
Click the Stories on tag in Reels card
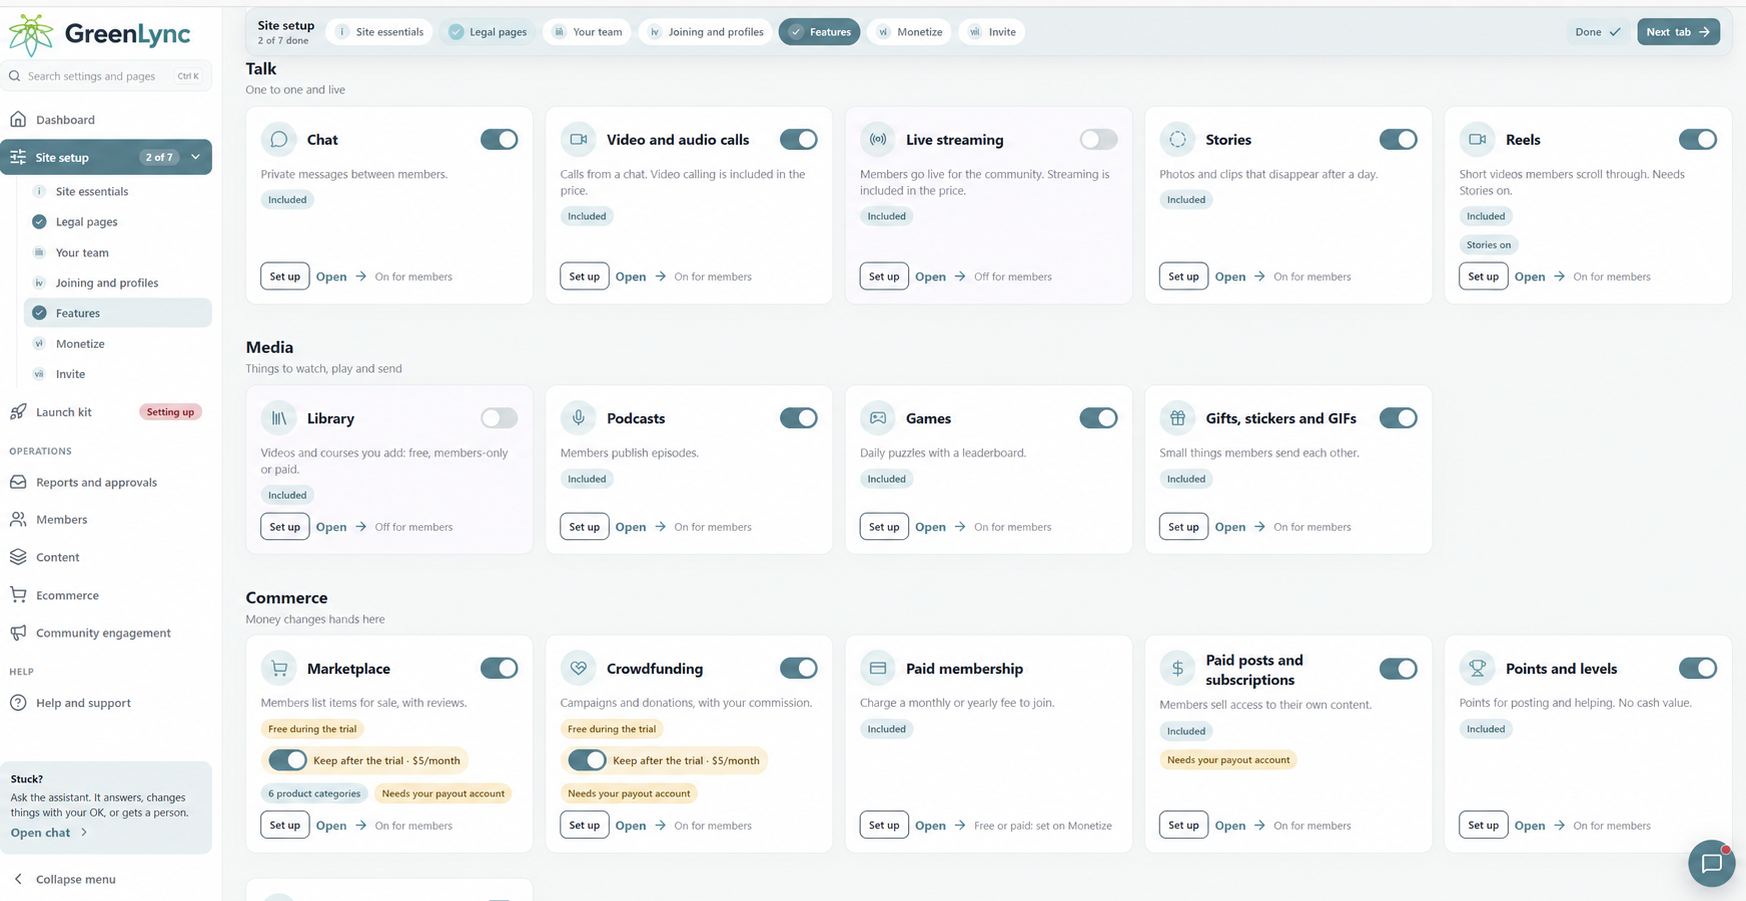[1488, 245]
